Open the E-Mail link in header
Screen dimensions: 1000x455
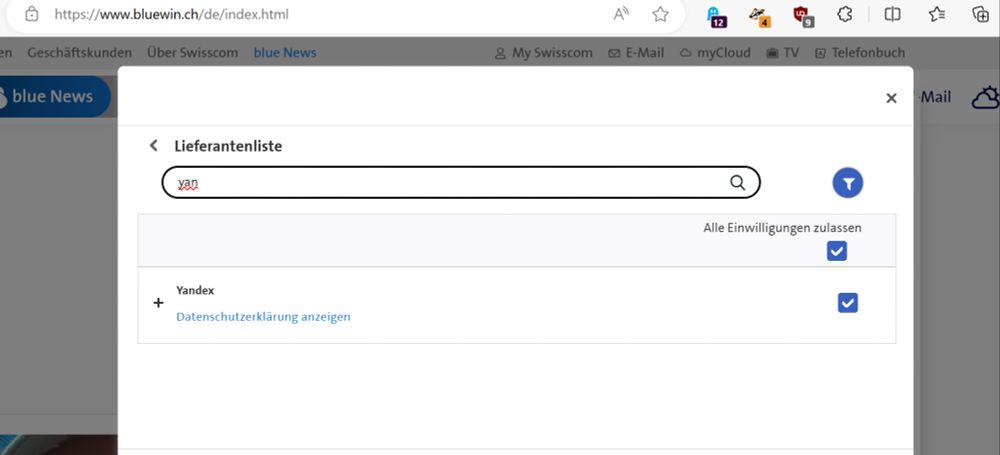[636, 53]
